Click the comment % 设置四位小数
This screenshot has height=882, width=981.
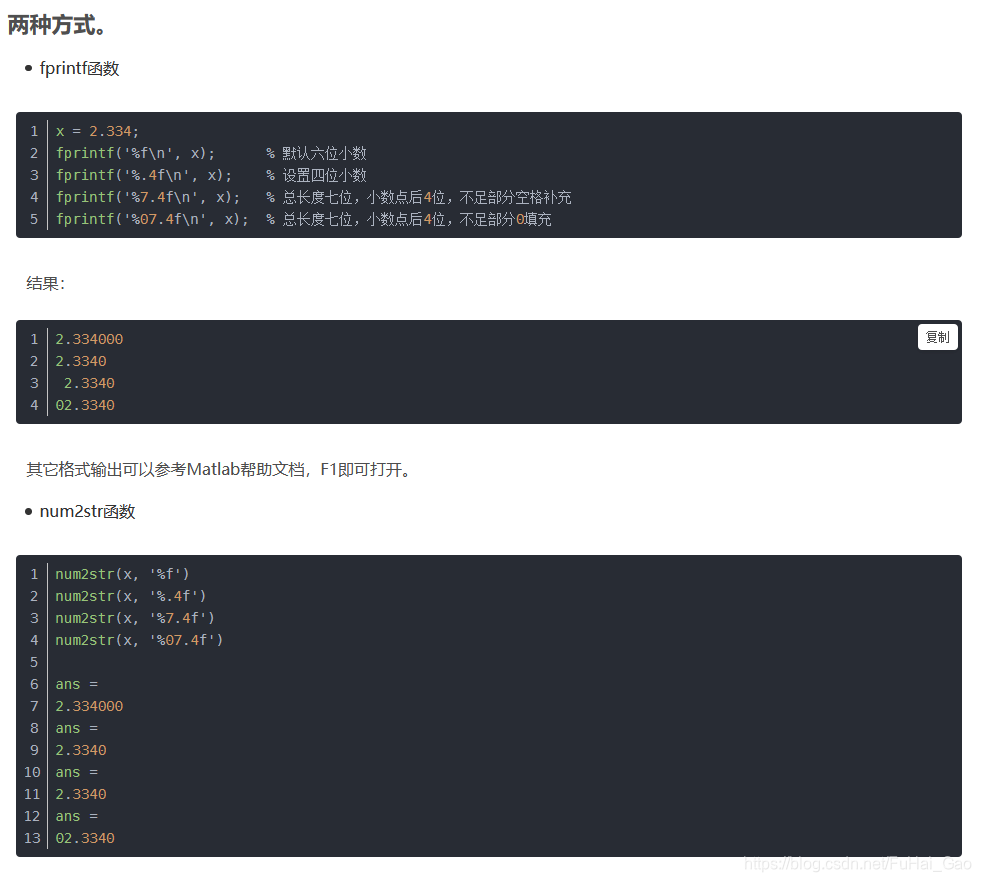pos(316,175)
